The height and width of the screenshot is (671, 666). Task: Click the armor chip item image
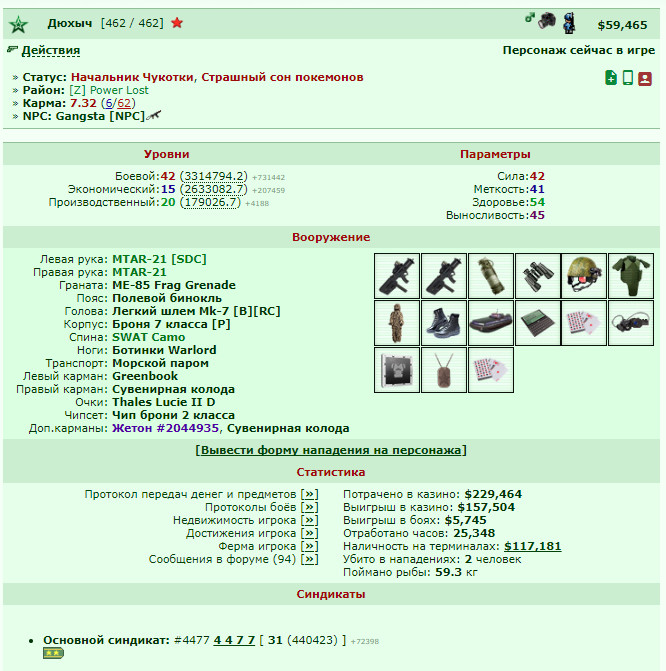click(x=397, y=370)
